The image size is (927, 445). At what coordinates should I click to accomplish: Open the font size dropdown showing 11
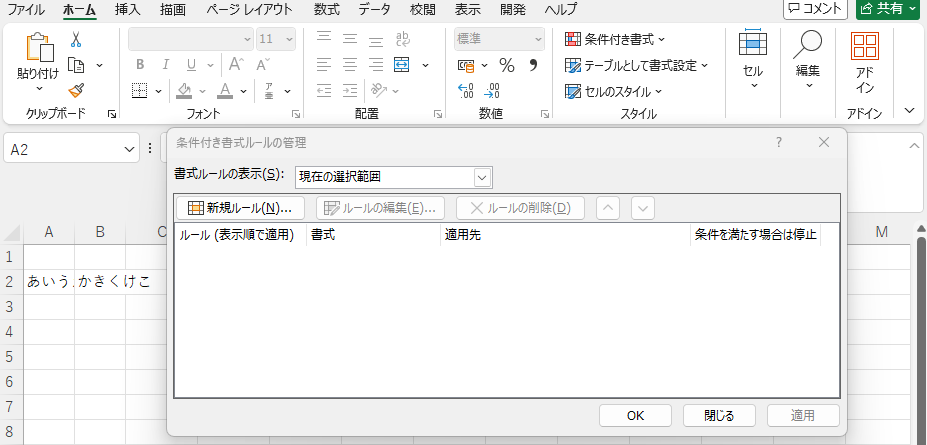pyautogui.click(x=276, y=39)
